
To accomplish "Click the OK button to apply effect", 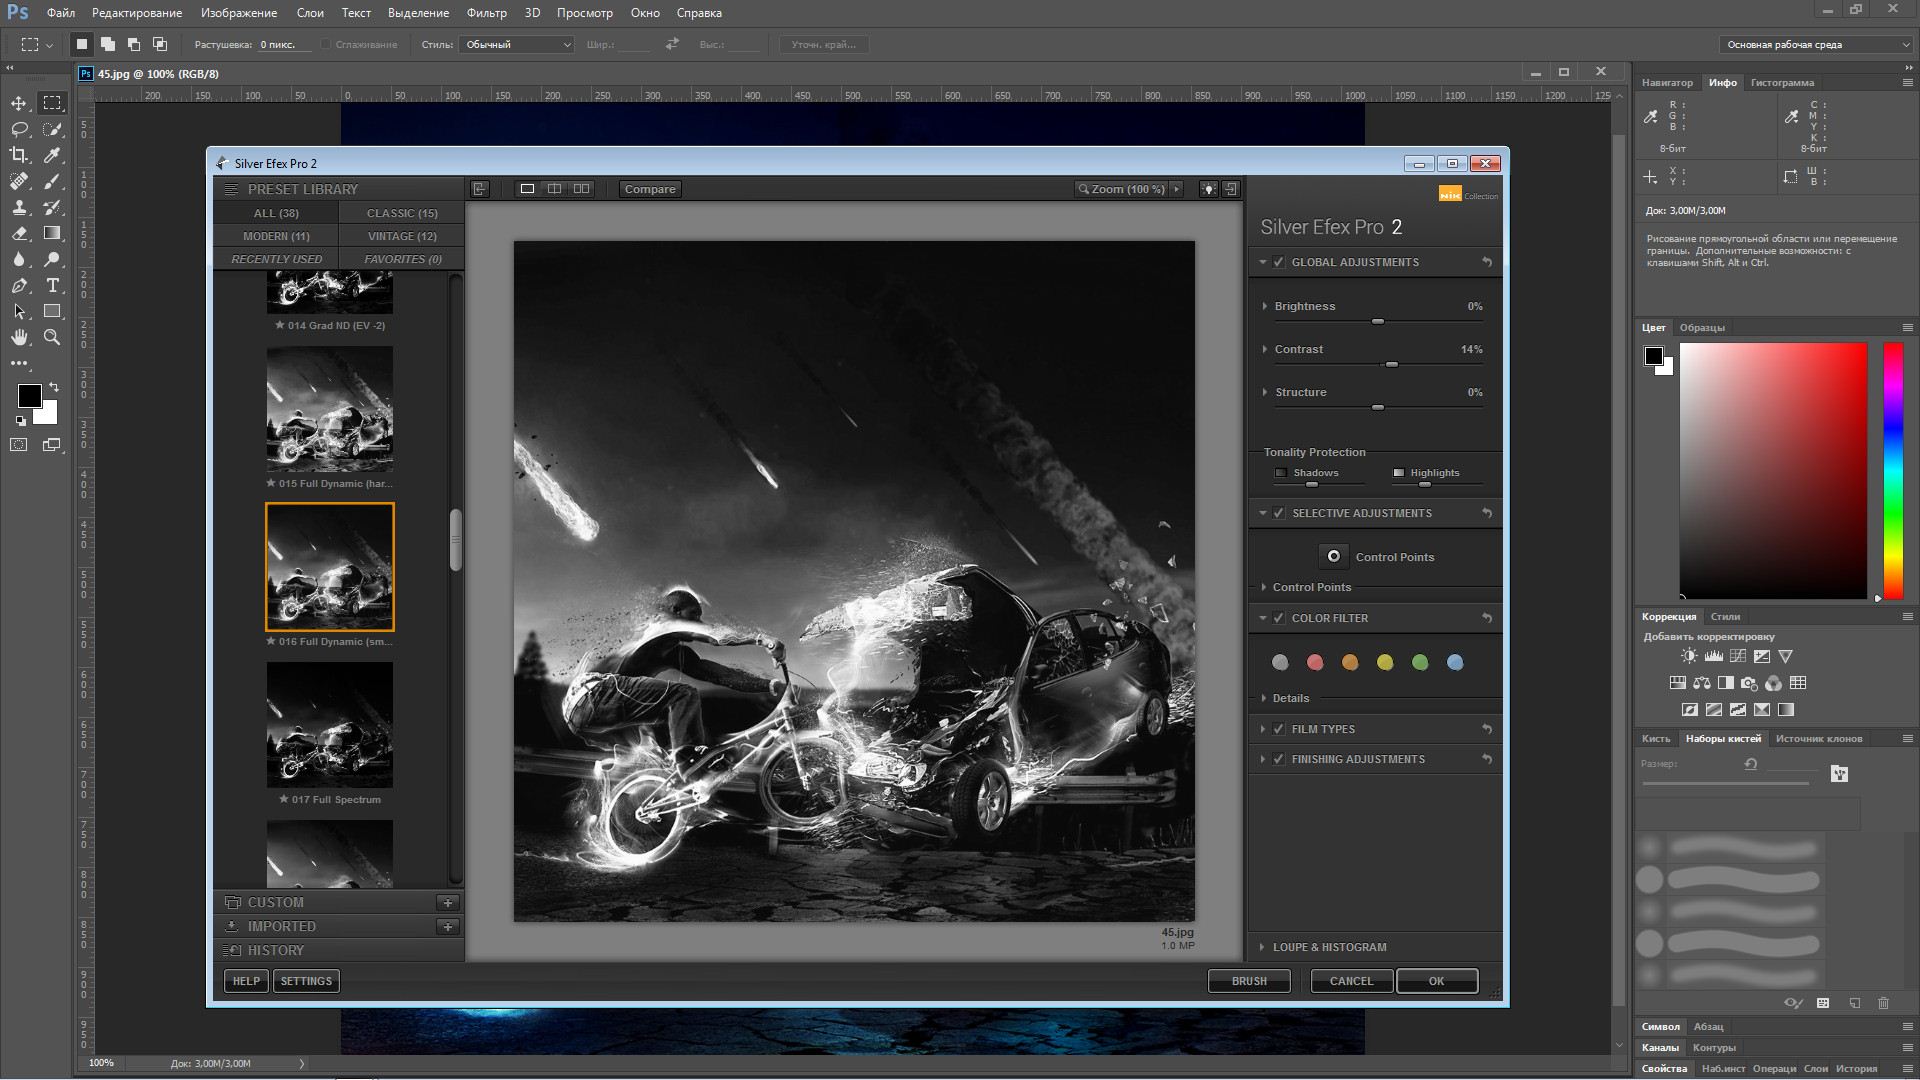I will click(1437, 981).
